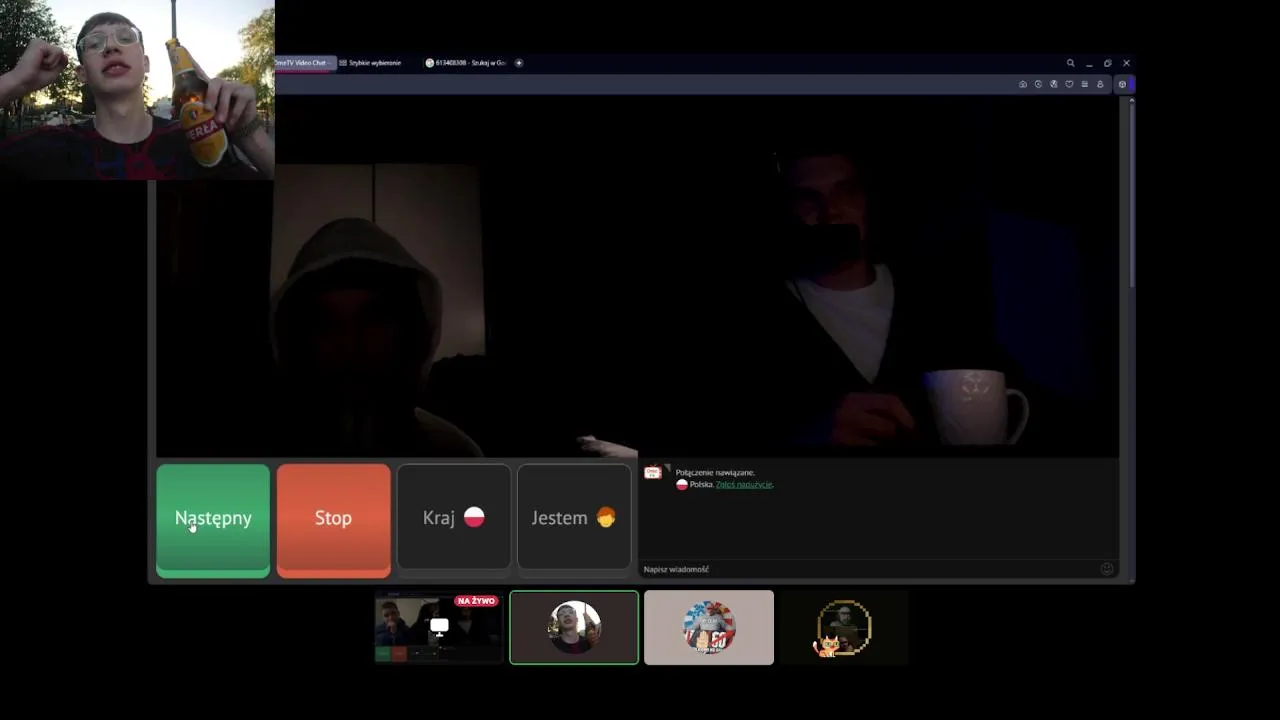Viewport: 1280px width, 720px height.
Task: Focus the Napisz wiadomość message field
Action: click(x=868, y=569)
